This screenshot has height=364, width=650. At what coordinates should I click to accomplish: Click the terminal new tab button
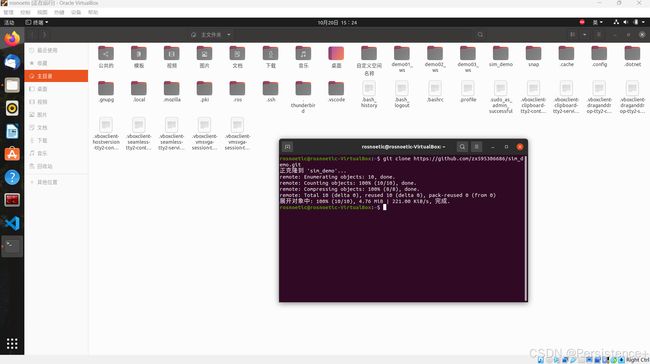(x=287, y=147)
